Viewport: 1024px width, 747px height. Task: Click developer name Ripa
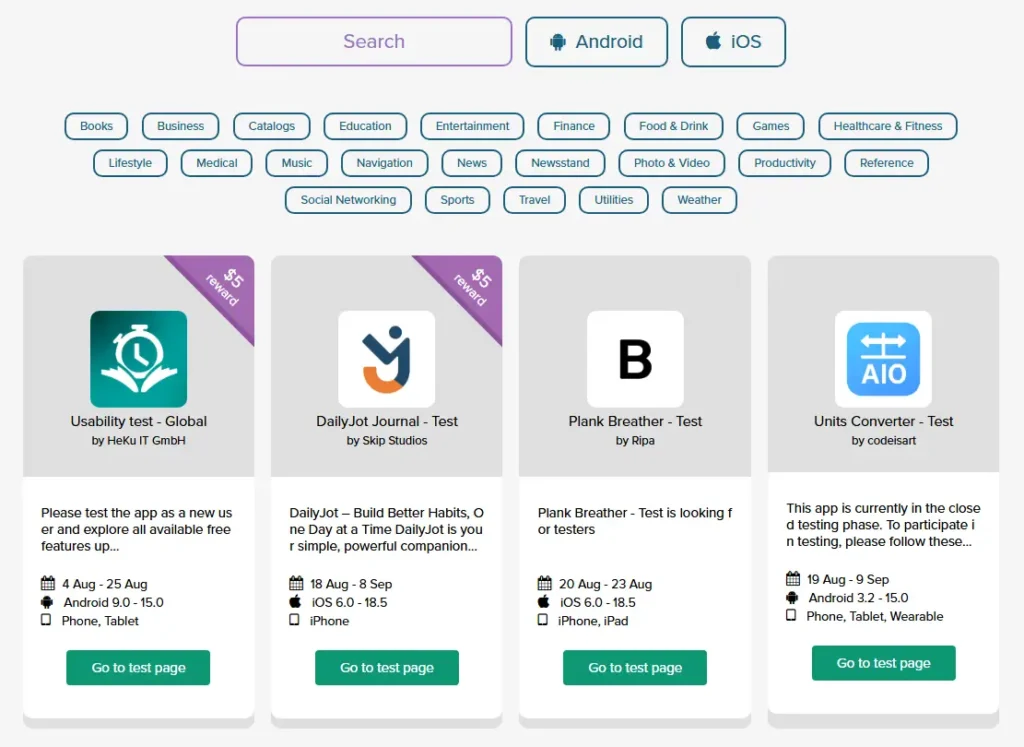click(643, 441)
